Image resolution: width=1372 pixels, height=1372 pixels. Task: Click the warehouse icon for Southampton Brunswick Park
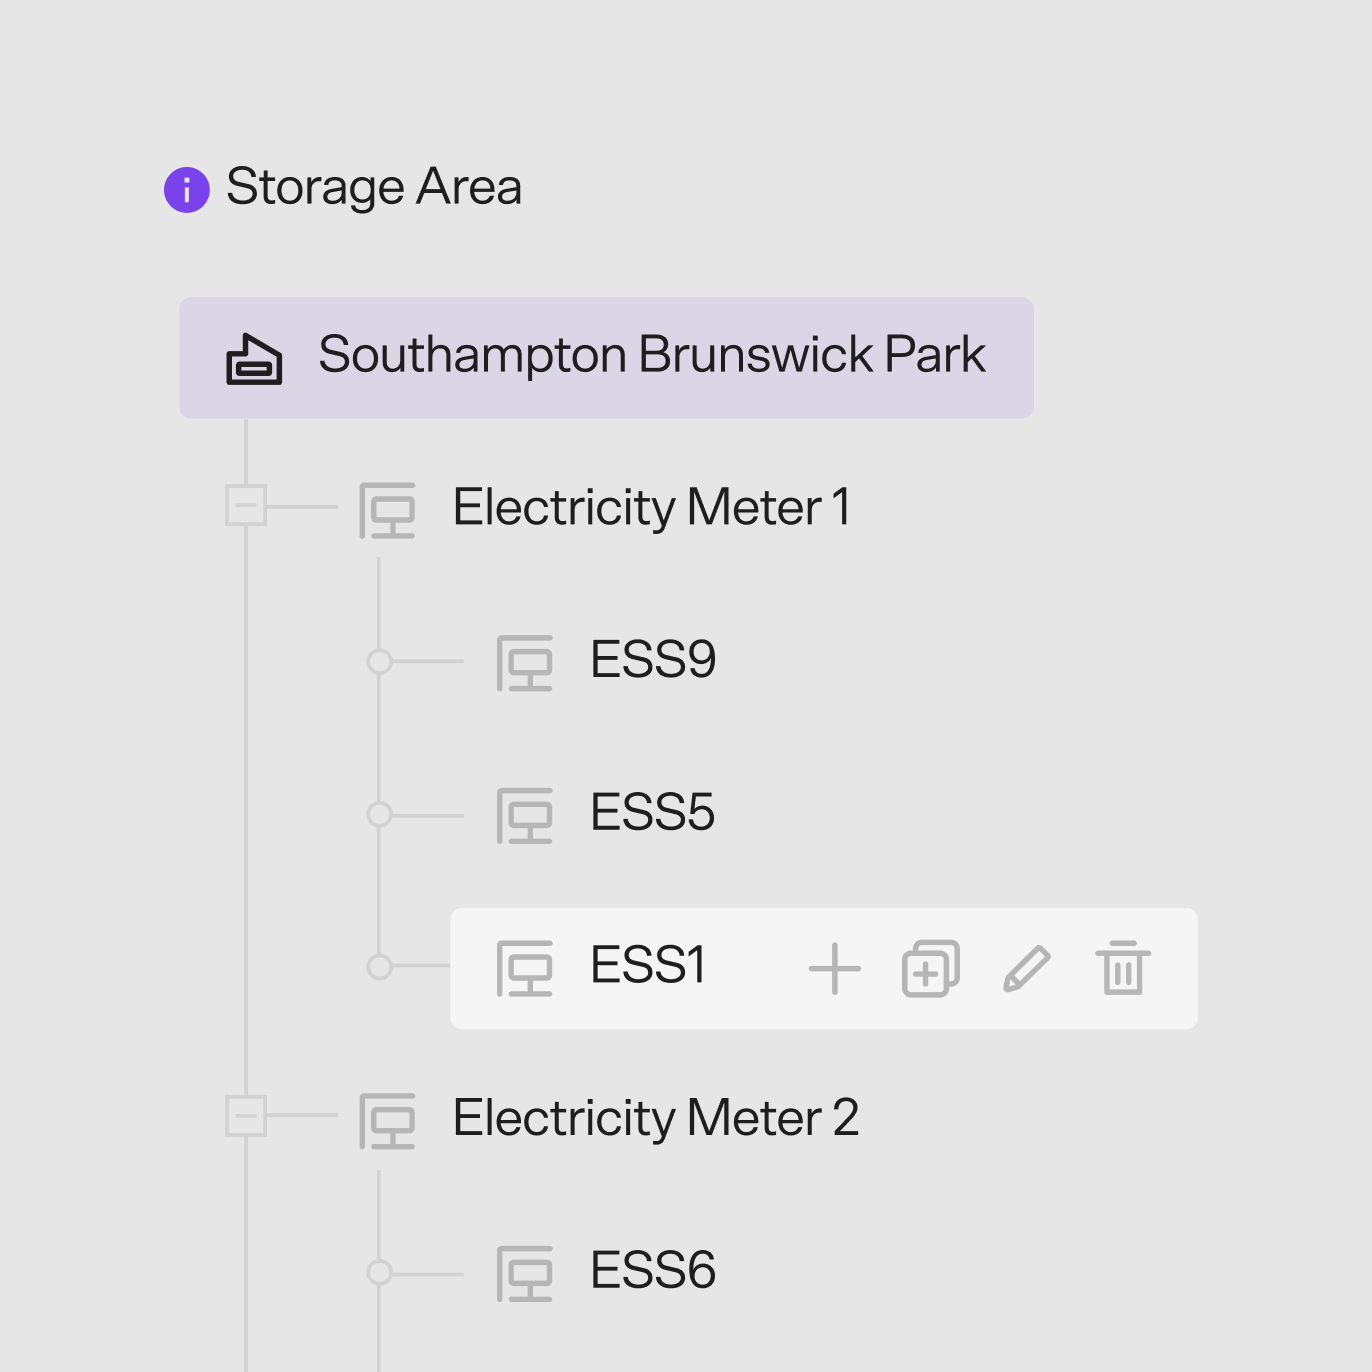[254, 359]
